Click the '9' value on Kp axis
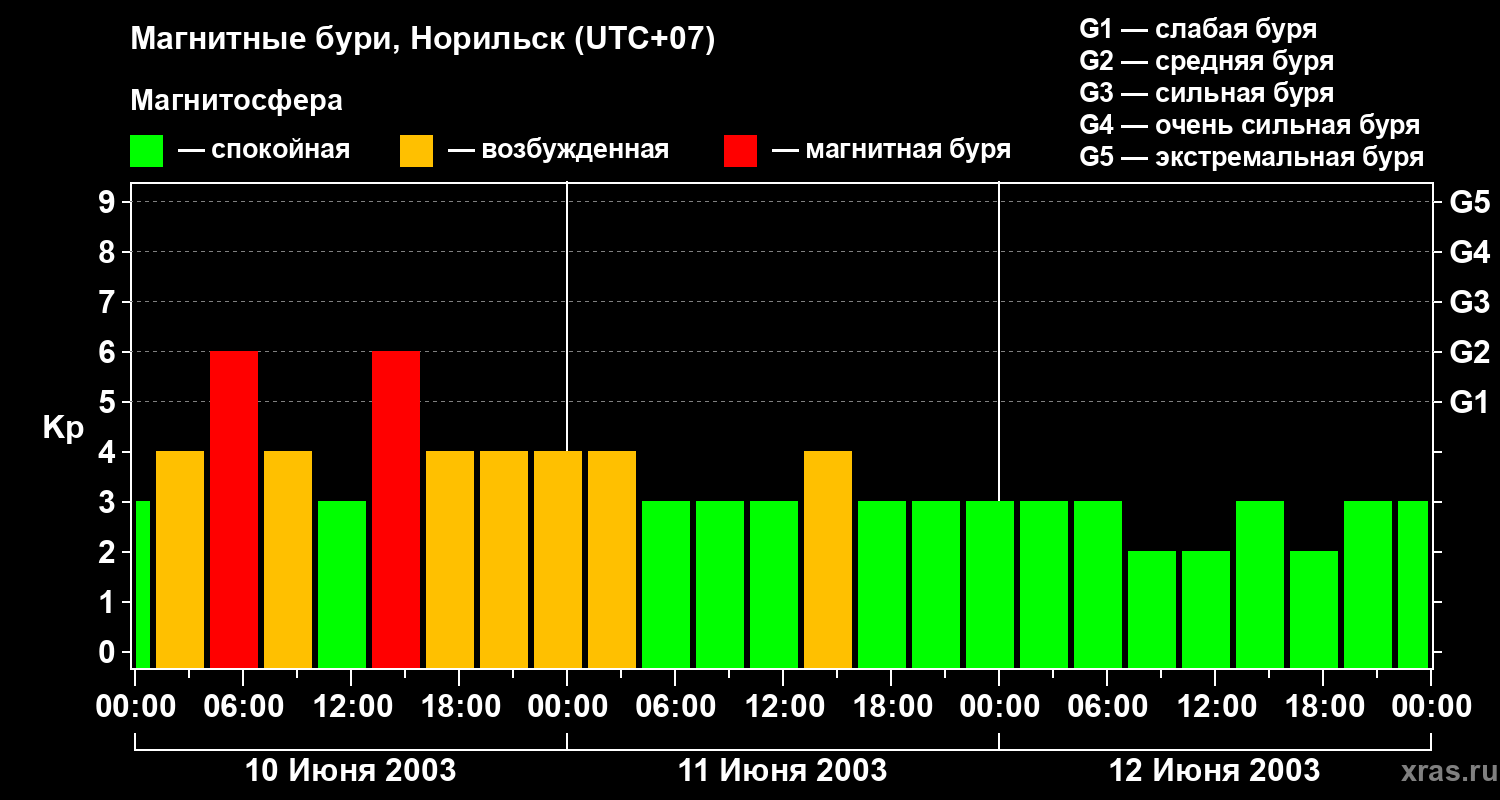The width and height of the screenshot is (1500, 800). point(109,202)
